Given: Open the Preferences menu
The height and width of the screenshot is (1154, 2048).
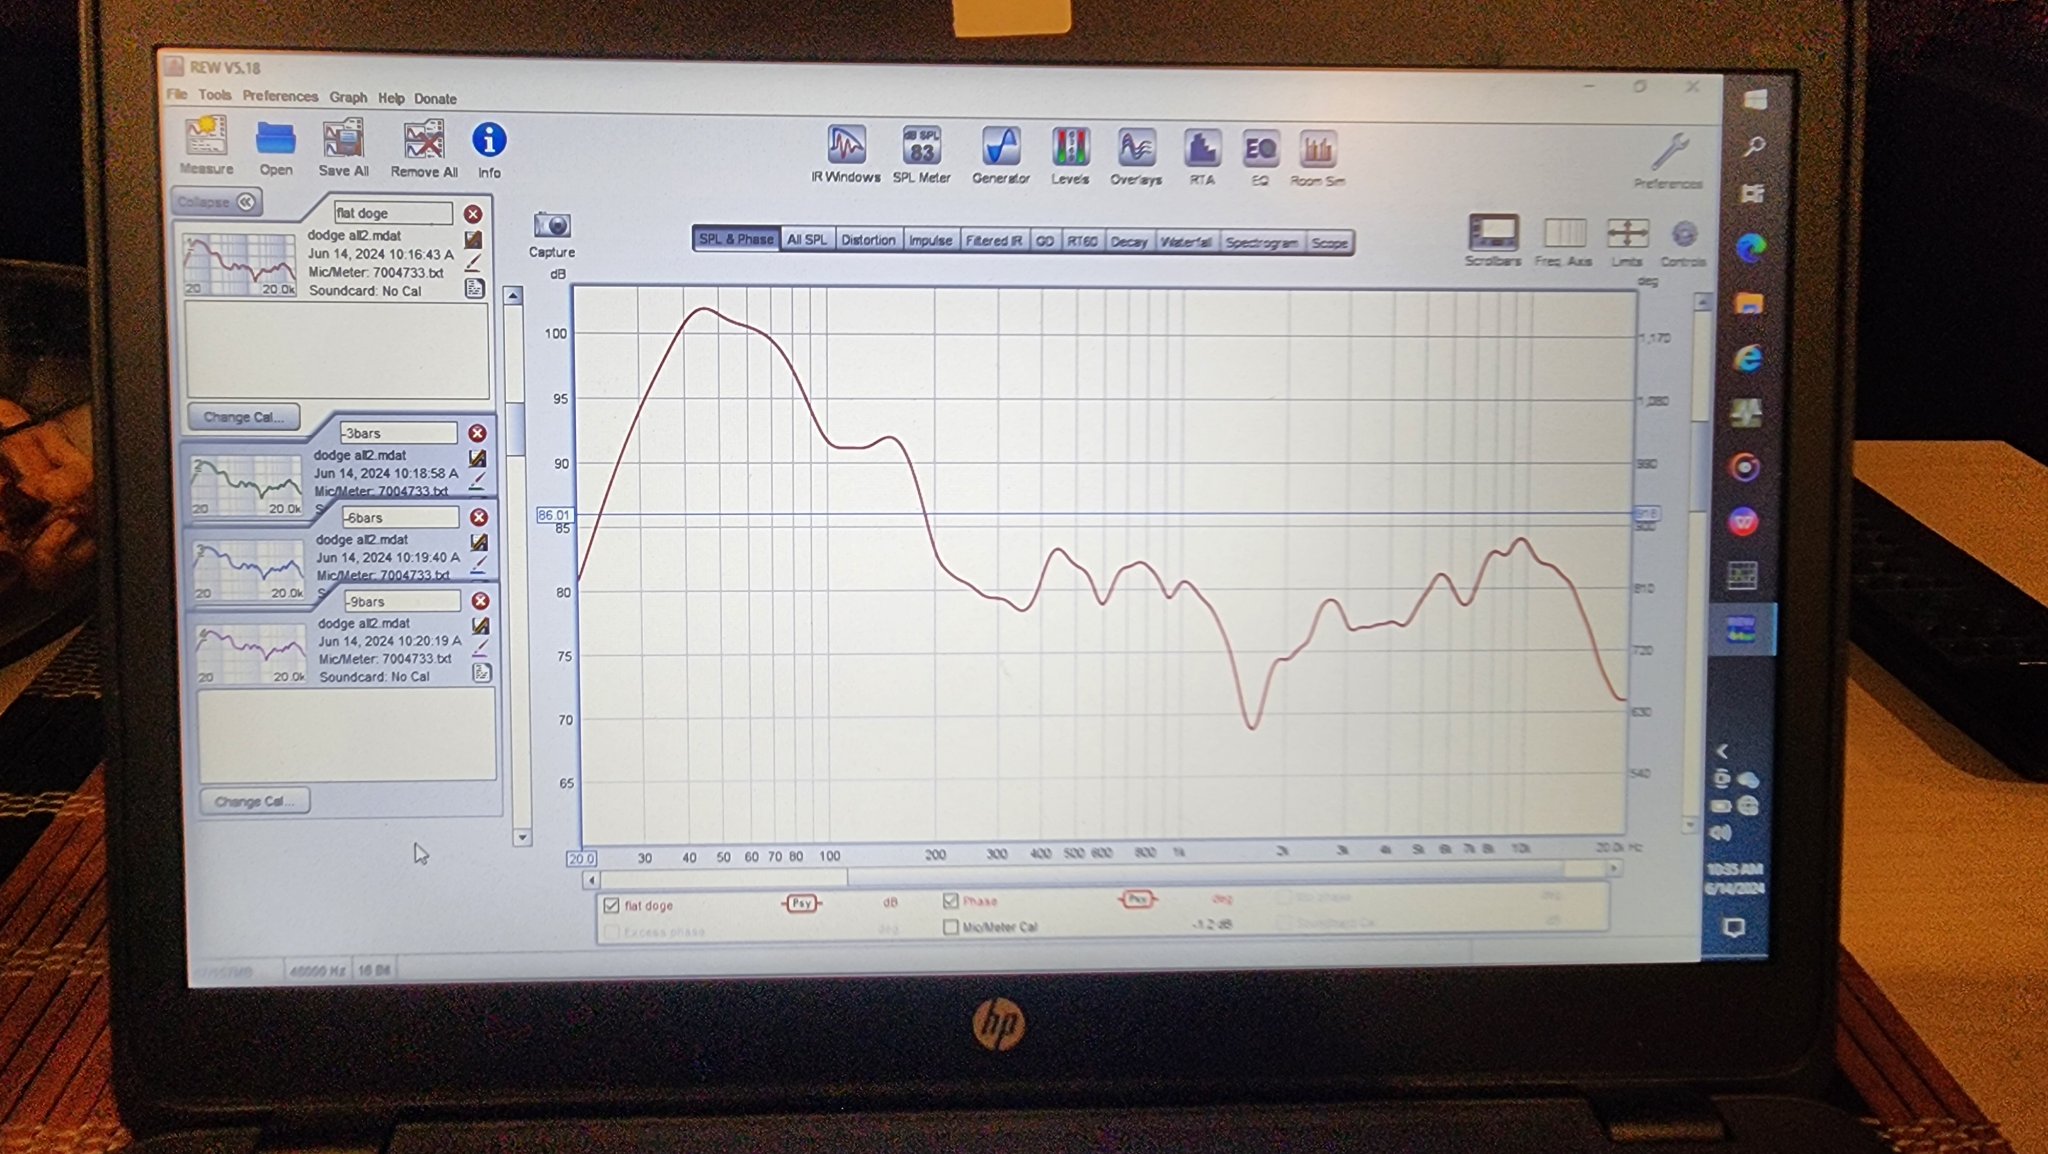Looking at the screenshot, I should tap(280, 96).
